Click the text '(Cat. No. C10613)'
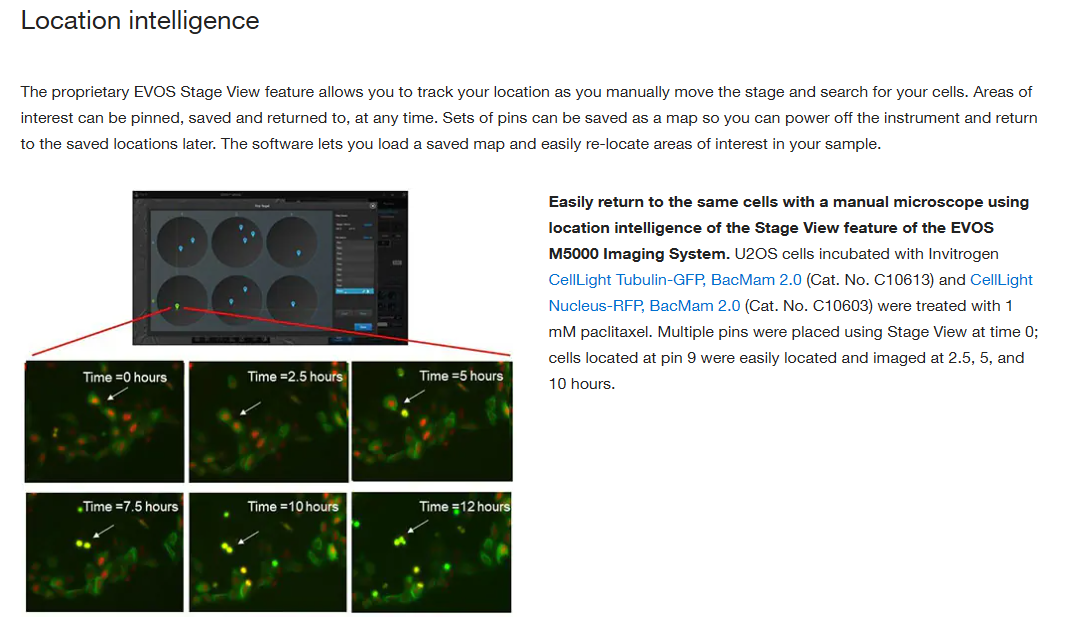Image resolution: width=1076 pixels, height=622 pixels. click(870, 279)
